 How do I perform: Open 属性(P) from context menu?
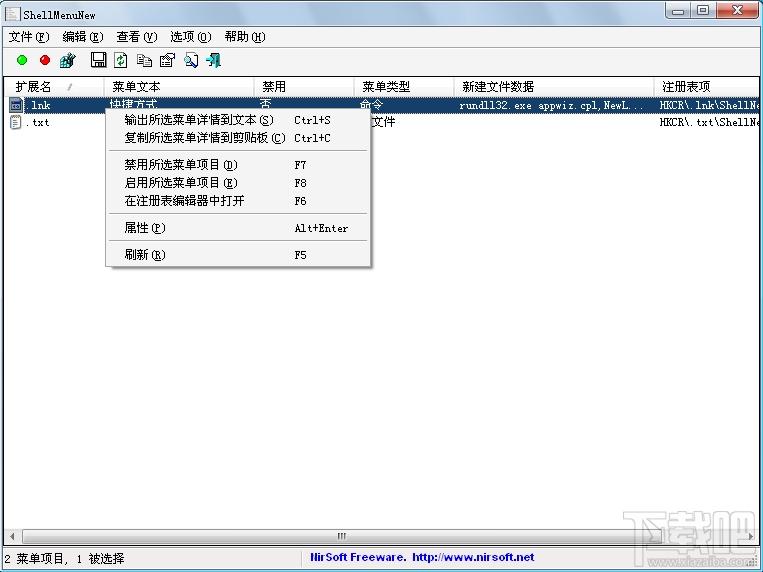(x=238, y=228)
